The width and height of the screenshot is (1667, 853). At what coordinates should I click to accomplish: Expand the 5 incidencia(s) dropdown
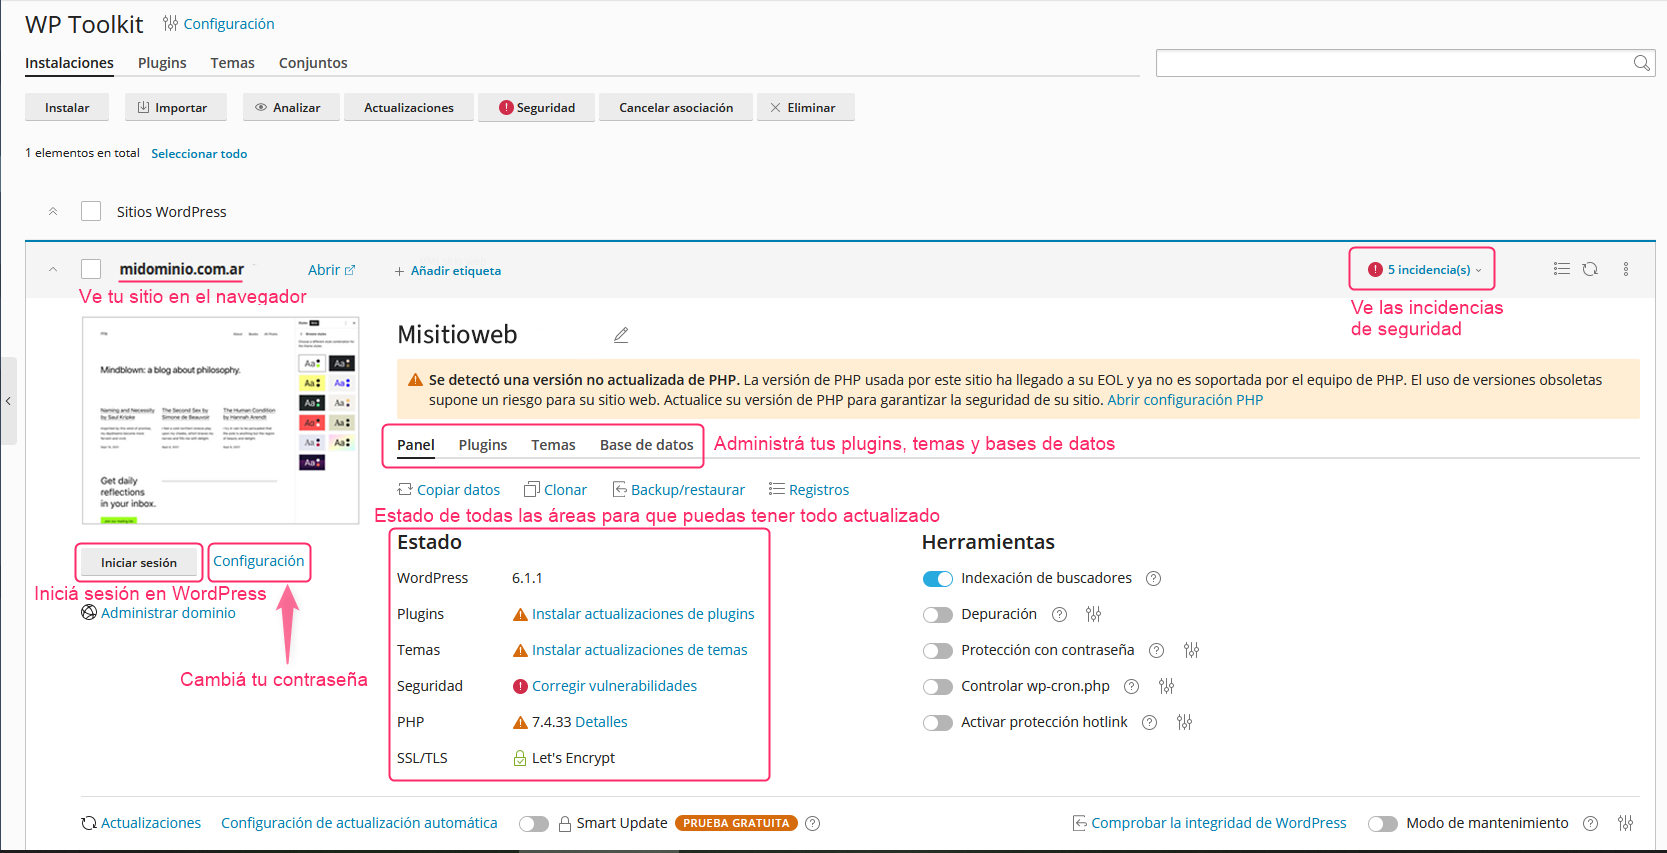click(1424, 269)
